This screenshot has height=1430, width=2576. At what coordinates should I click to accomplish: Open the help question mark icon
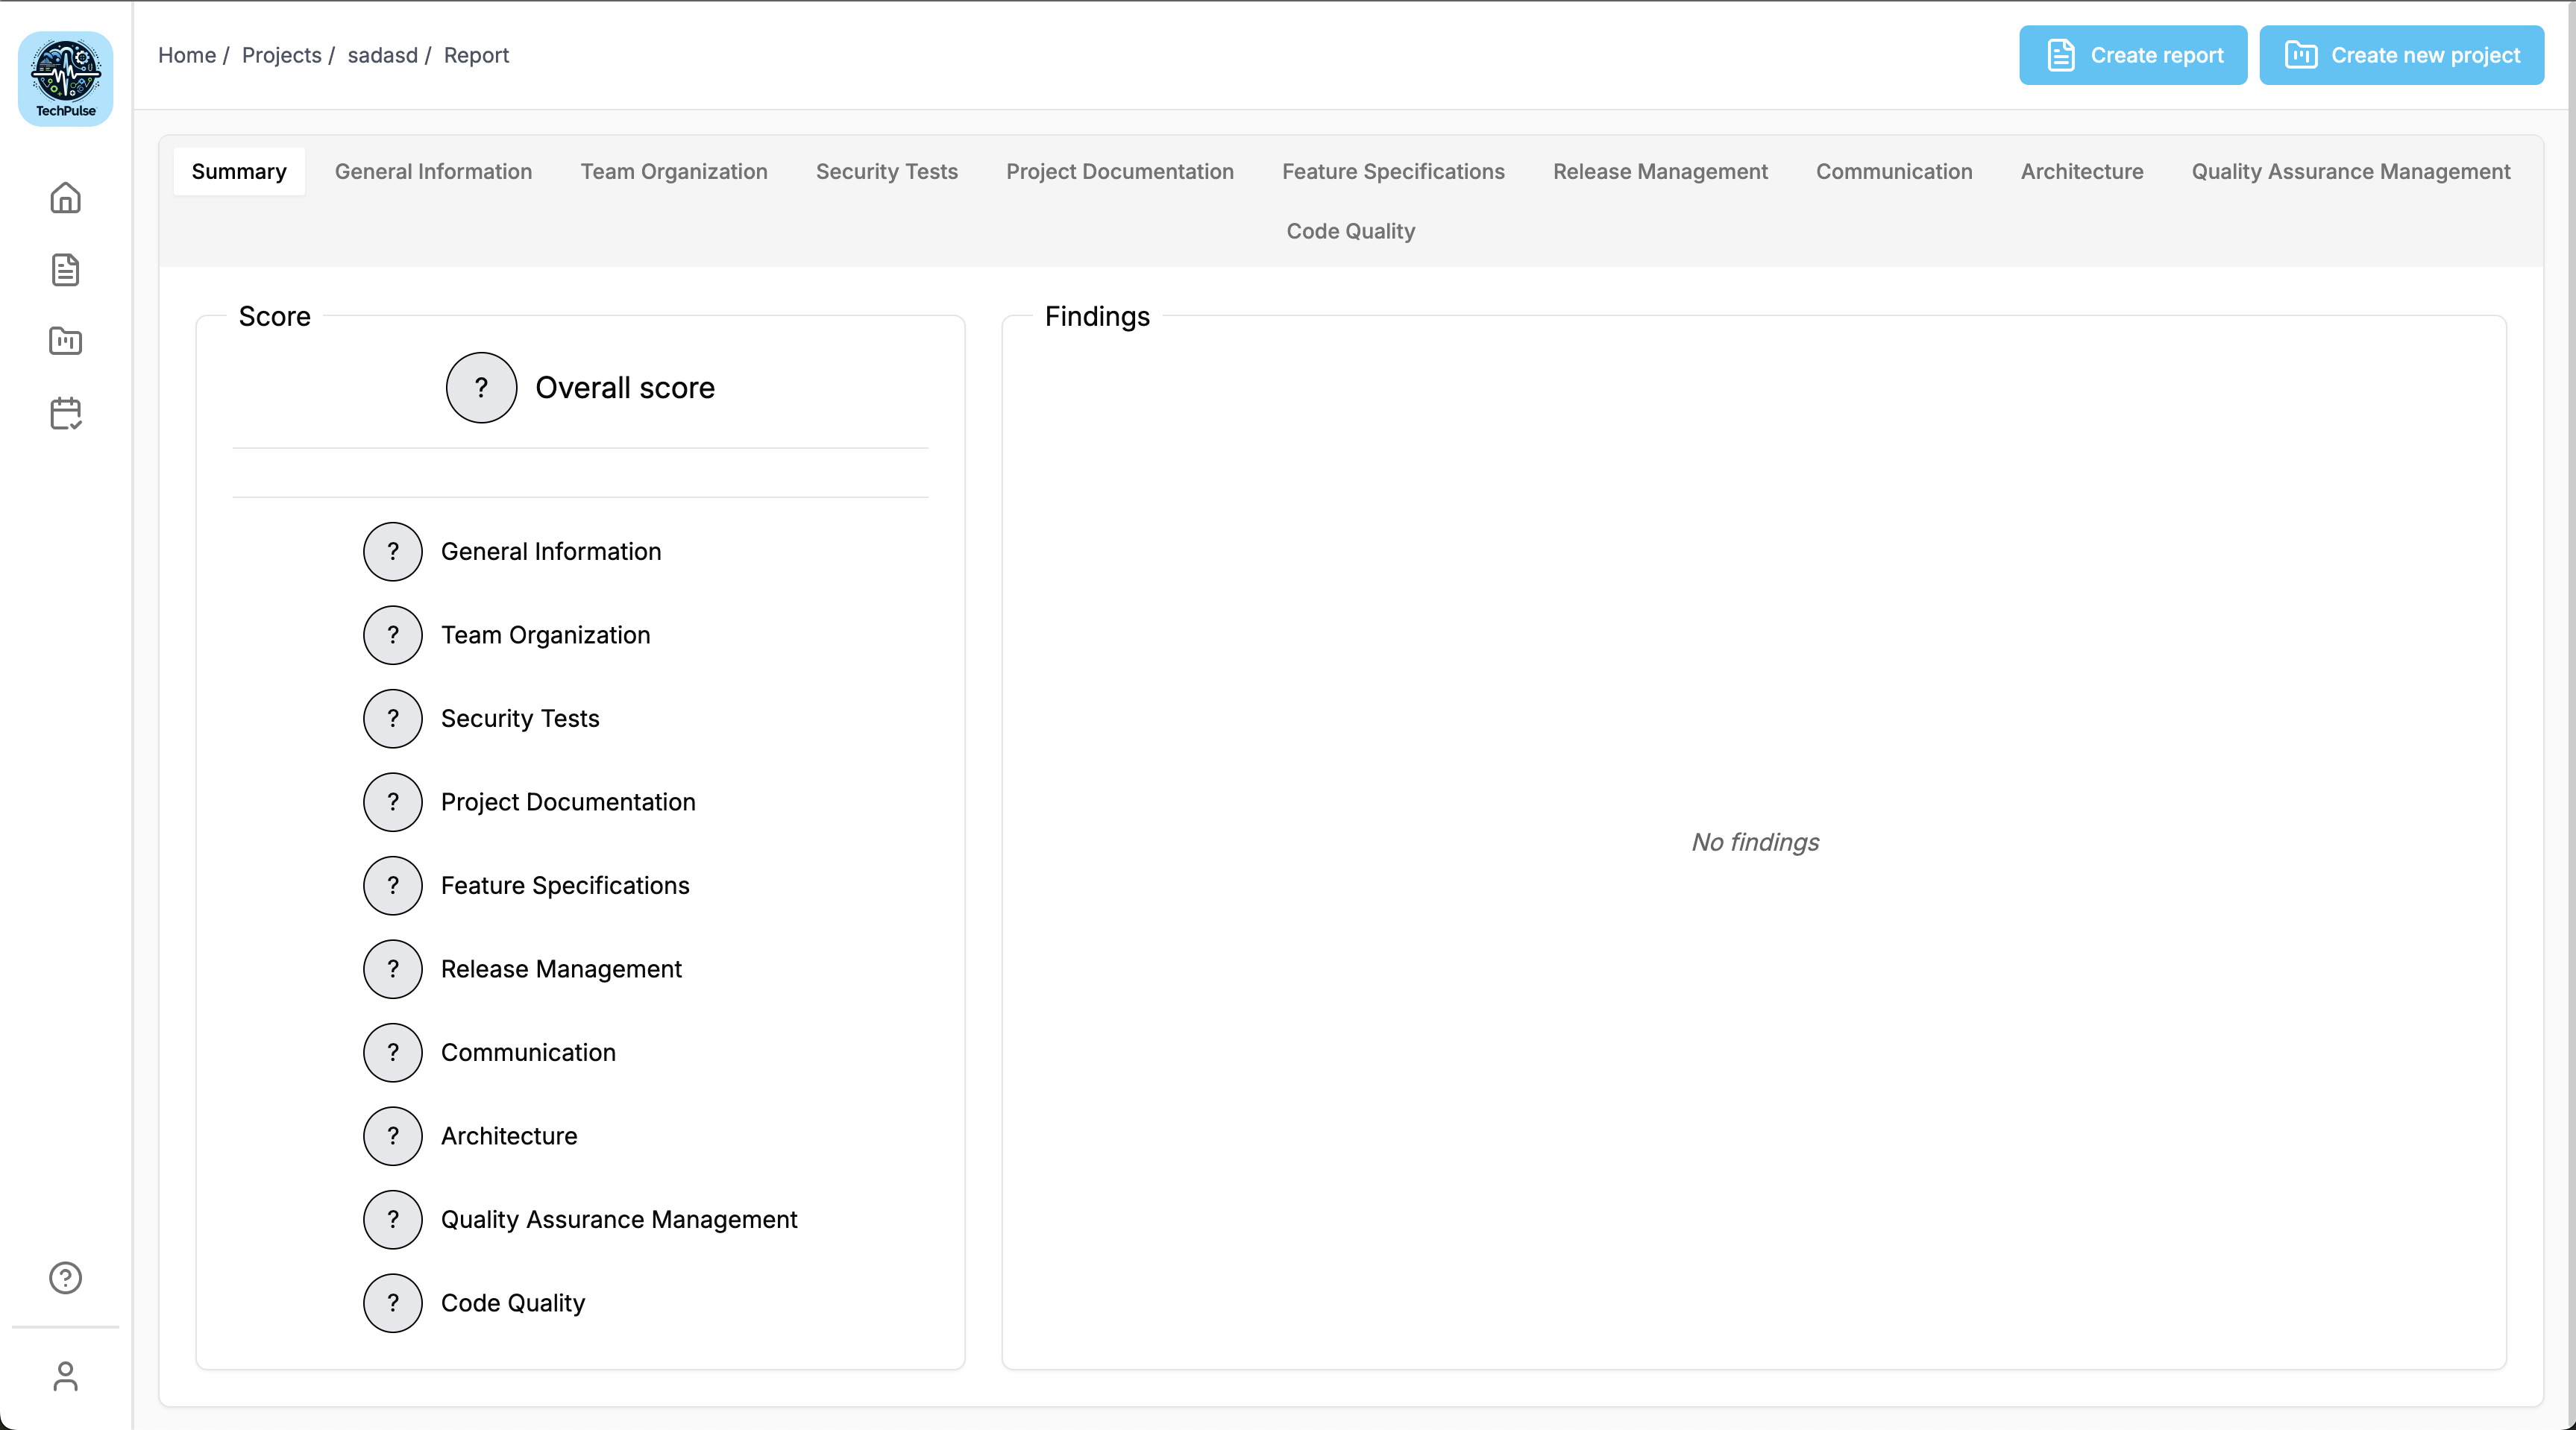pyautogui.click(x=65, y=1277)
